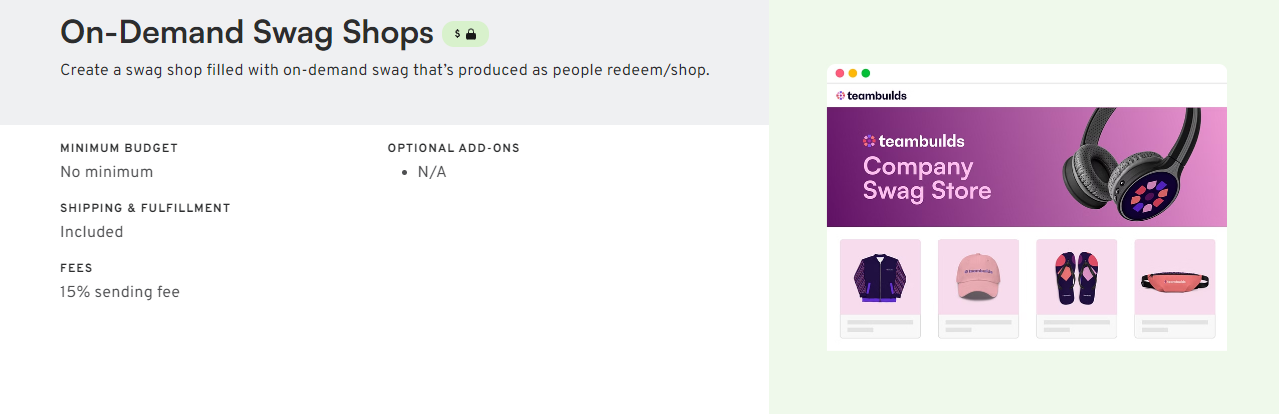Viewport: 1279px width, 414px height.
Task: Click the On-Demand Swag Shops heading
Action: point(247,32)
